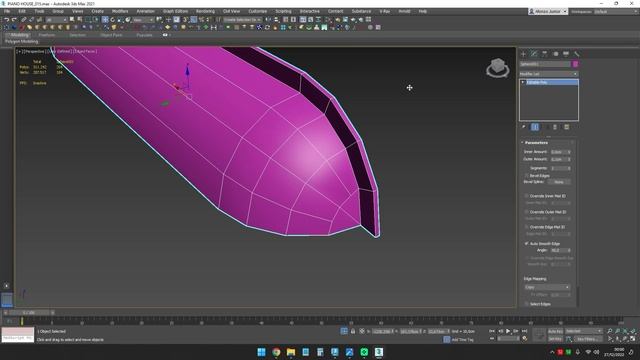The image size is (640, 360).
Task: Toggle the Auto Key button
Action: [x=555, y=331]
